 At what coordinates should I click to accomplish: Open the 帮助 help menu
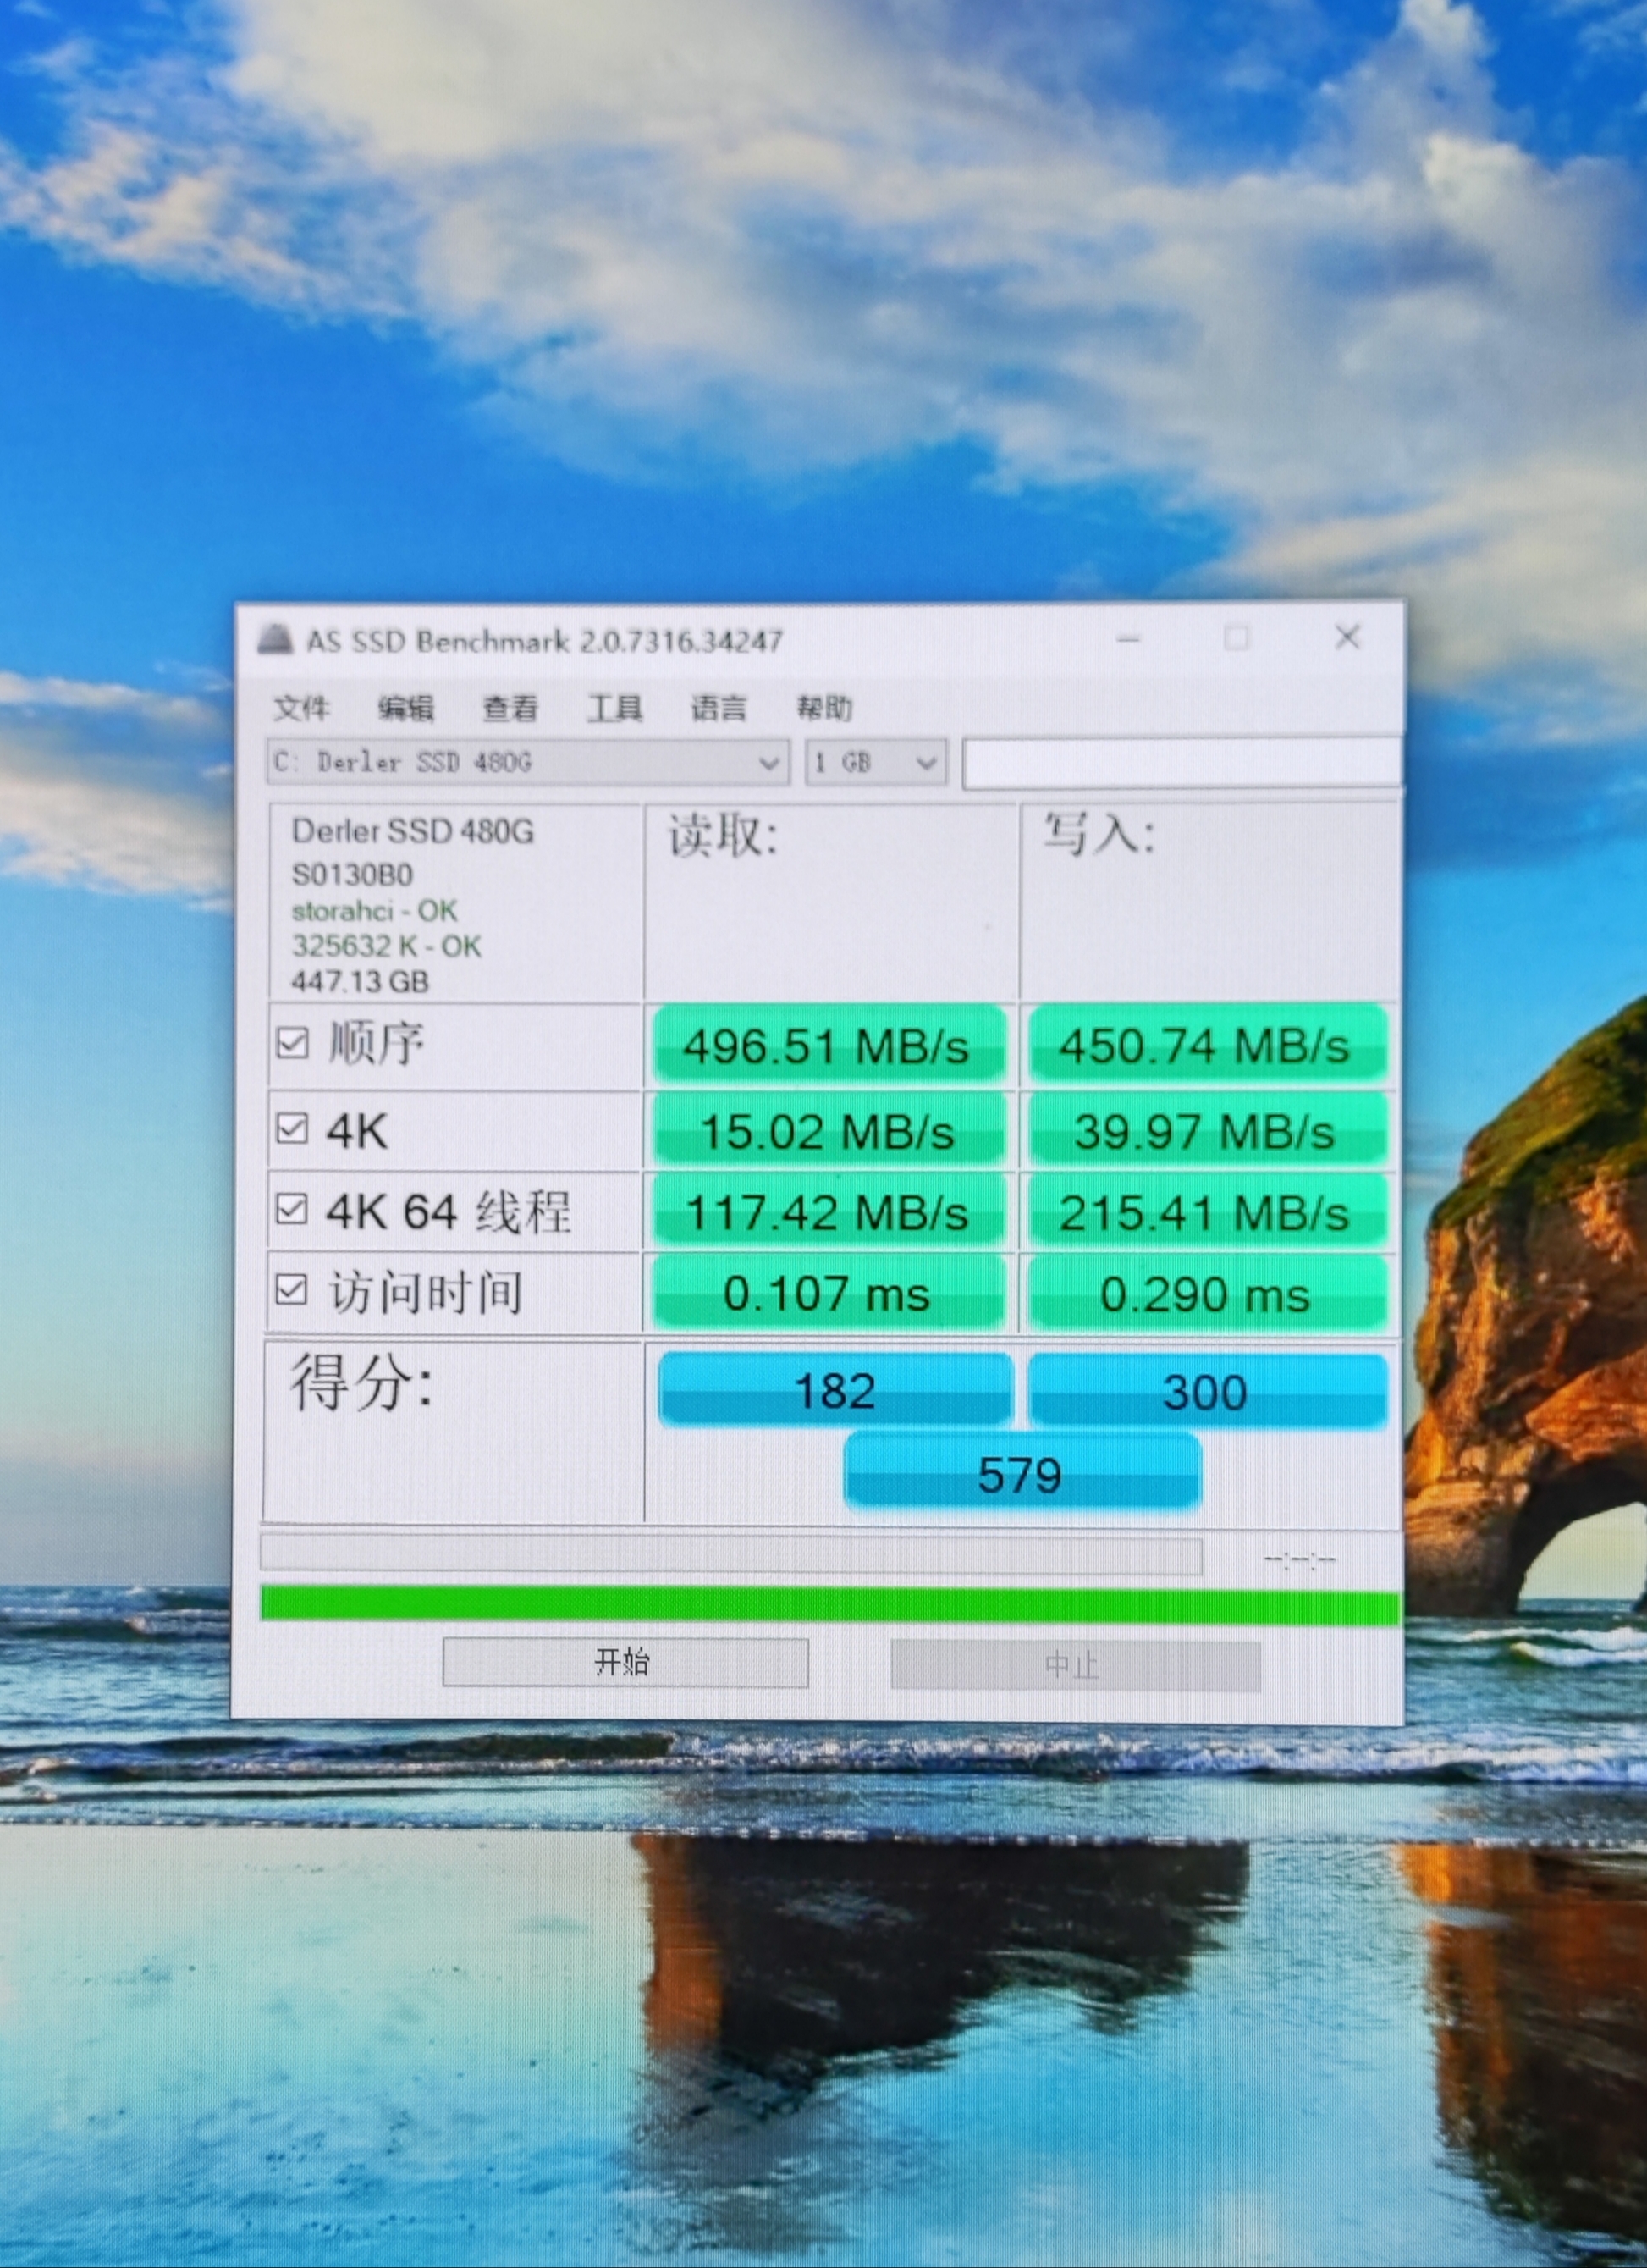[x=824, y=708]
